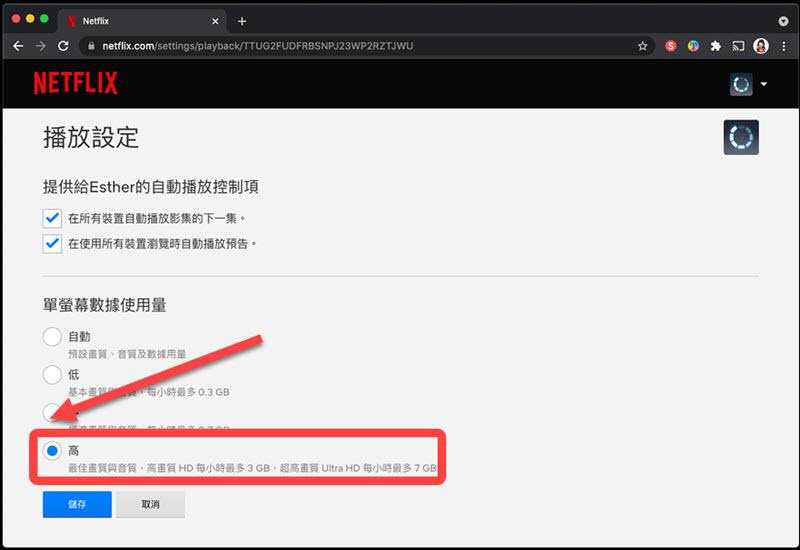Reload the Netflix playback settings page
This screenshot has height=550, width=800.
tap(64, 46)
